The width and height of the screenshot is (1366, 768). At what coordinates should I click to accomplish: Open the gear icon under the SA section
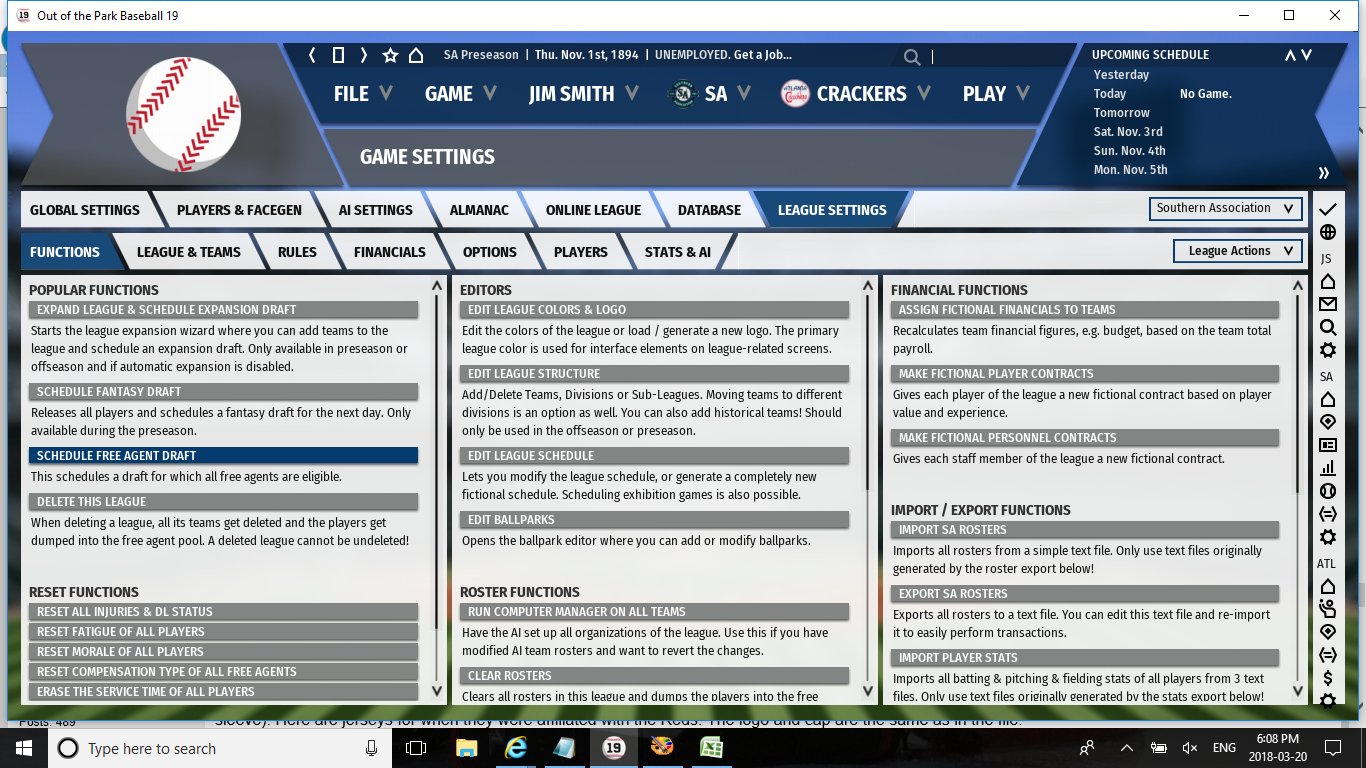1327,537
